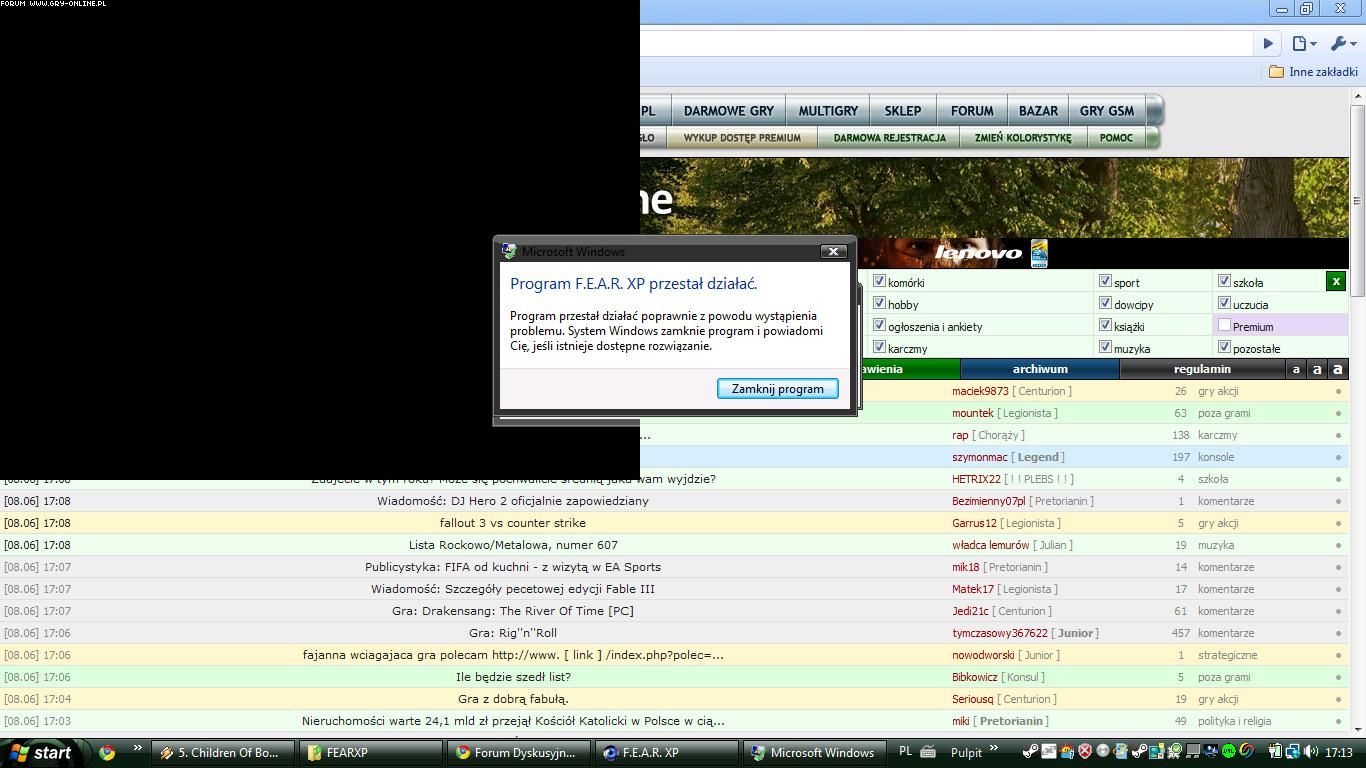
Task: Click the disc tray icon
Action: coord(1103,752)
